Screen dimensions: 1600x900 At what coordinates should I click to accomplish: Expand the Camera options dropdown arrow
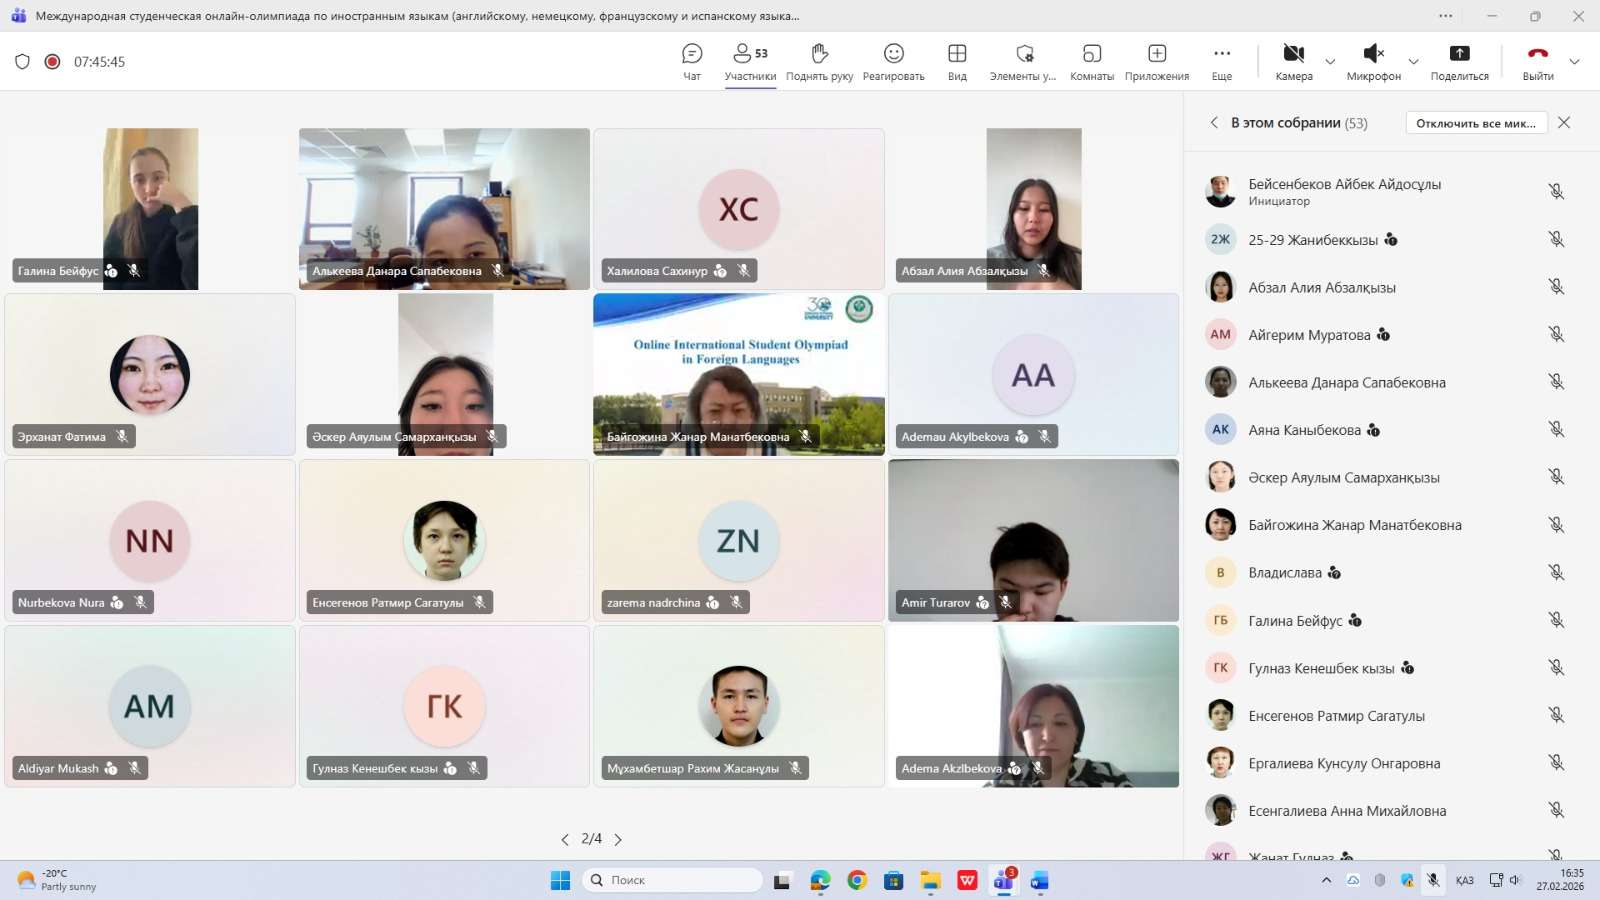click(1330, 62)
